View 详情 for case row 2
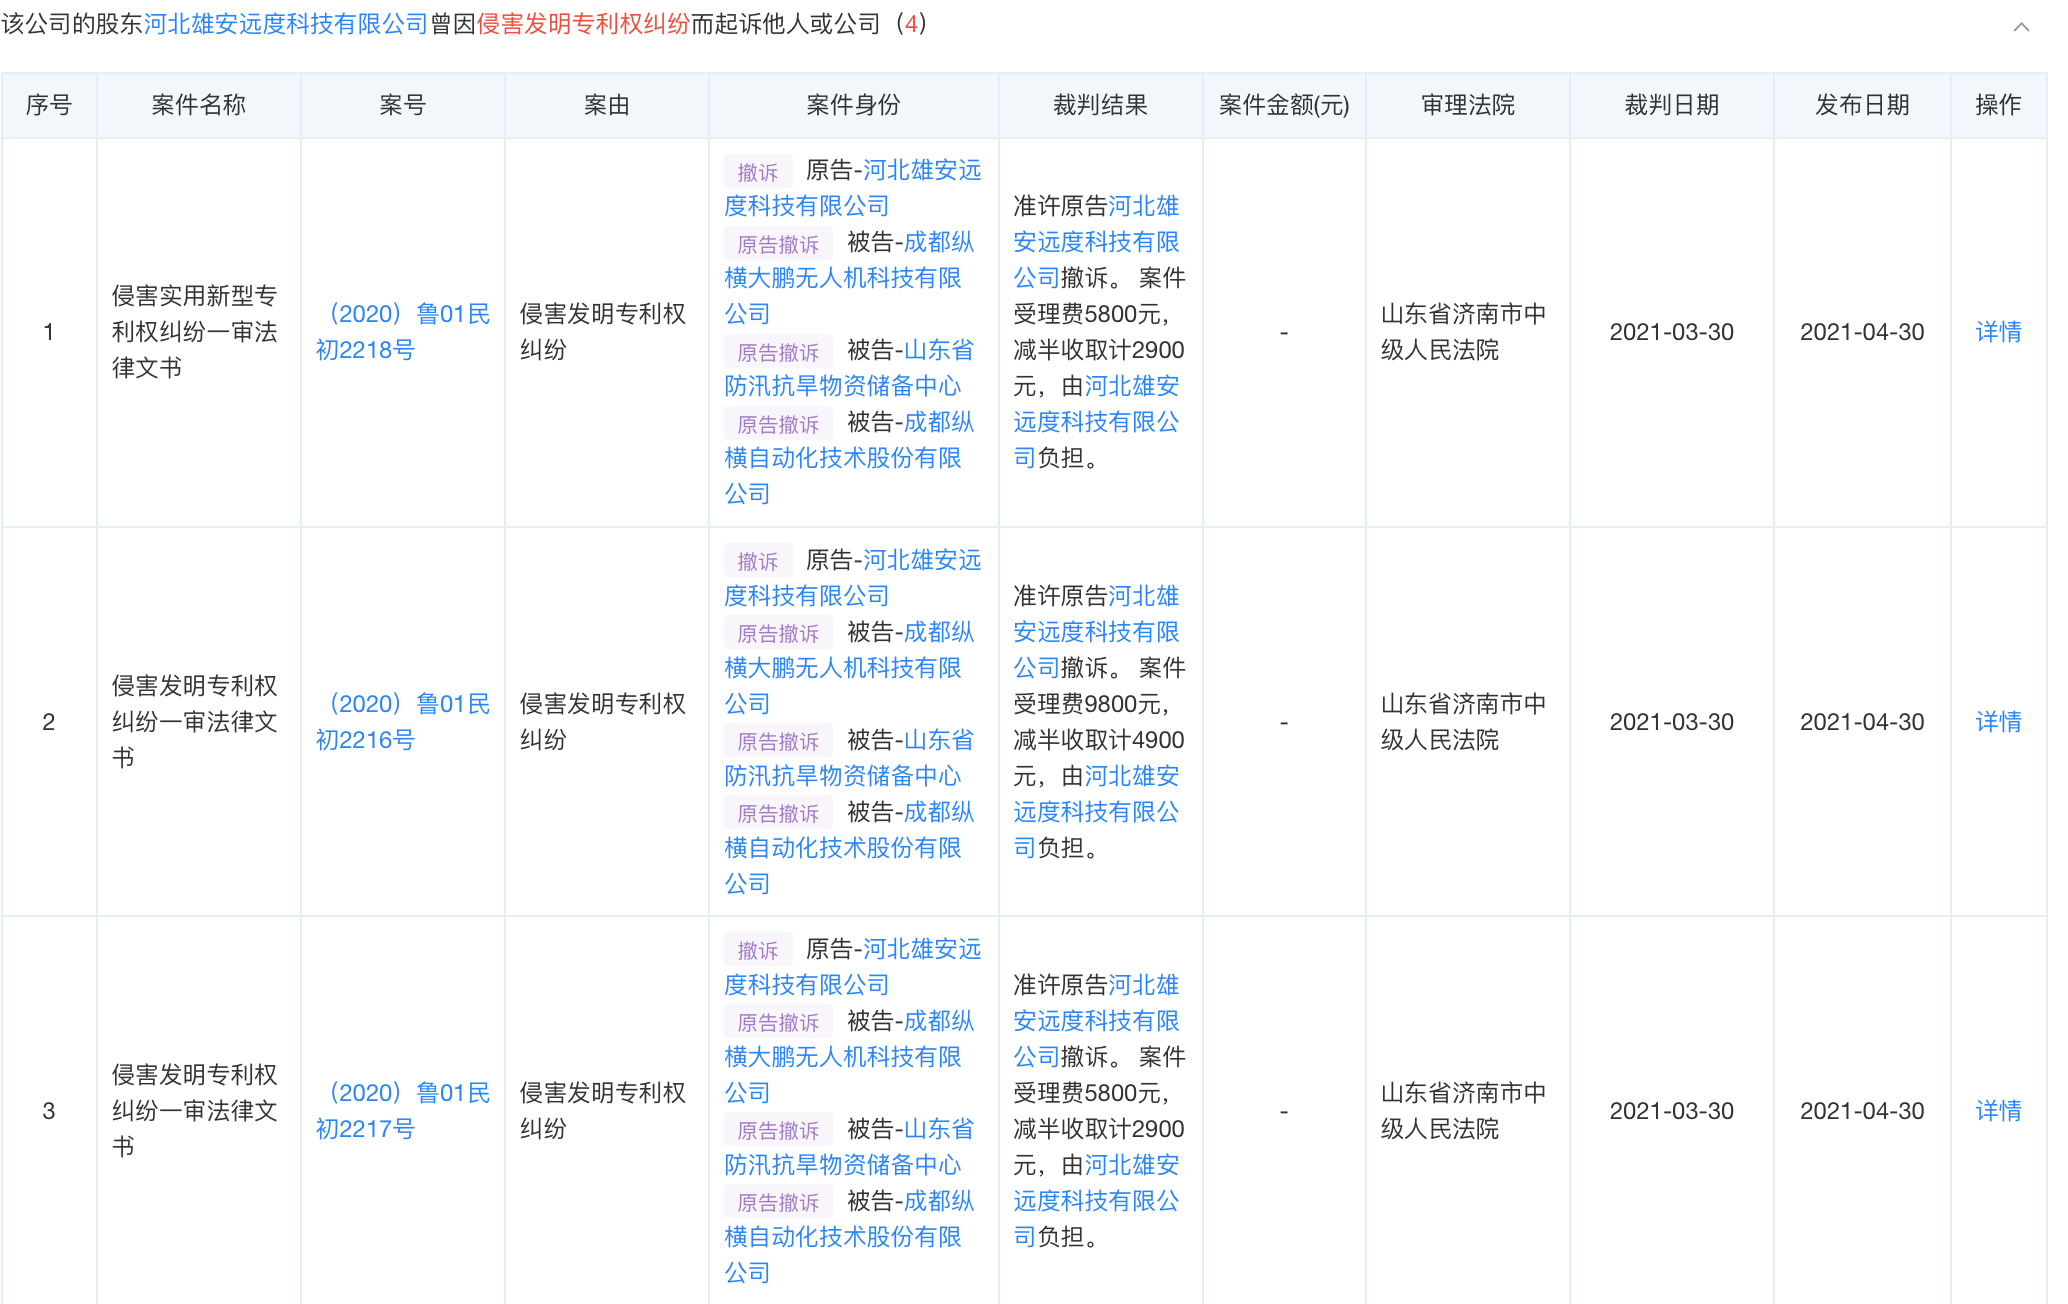The height and width of the screenshot is (1304, 2068). click(x=1997, y=722)
